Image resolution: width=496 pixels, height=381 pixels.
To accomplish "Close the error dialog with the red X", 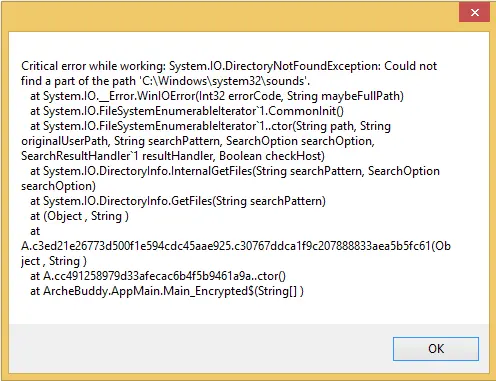I will click(x=474, y=13).
